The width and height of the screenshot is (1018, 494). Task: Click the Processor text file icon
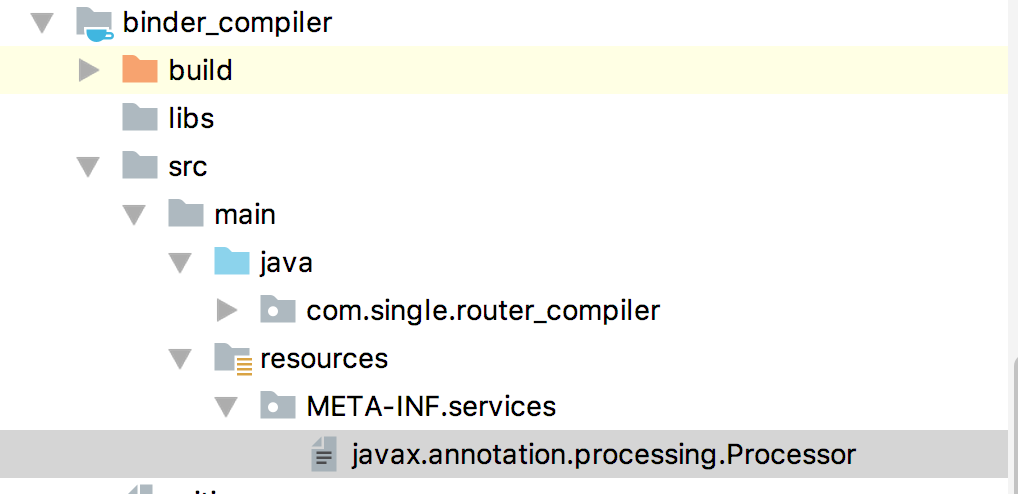[323, 455]
